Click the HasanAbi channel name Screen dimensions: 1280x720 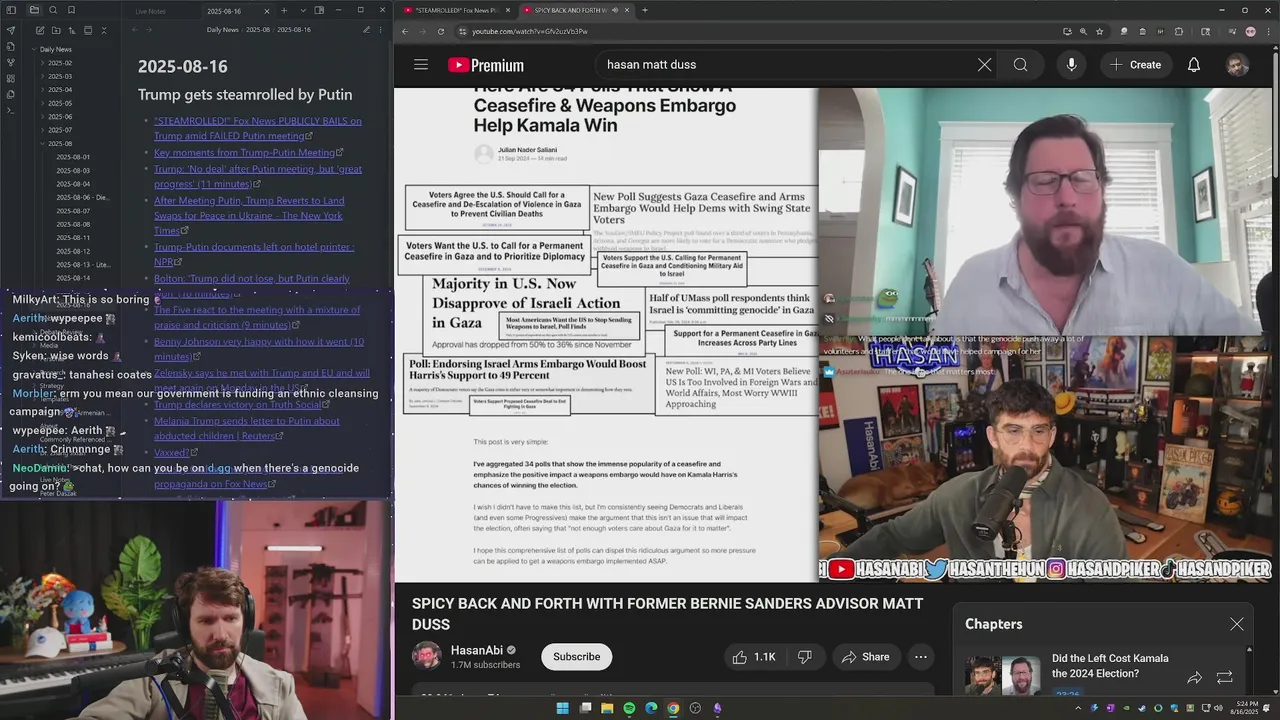pos(475,650)
